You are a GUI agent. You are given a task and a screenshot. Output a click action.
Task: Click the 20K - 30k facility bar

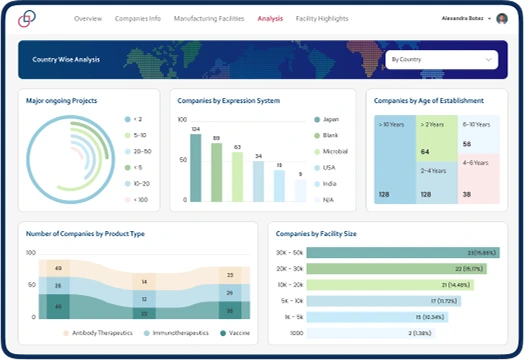pos(397,269)
